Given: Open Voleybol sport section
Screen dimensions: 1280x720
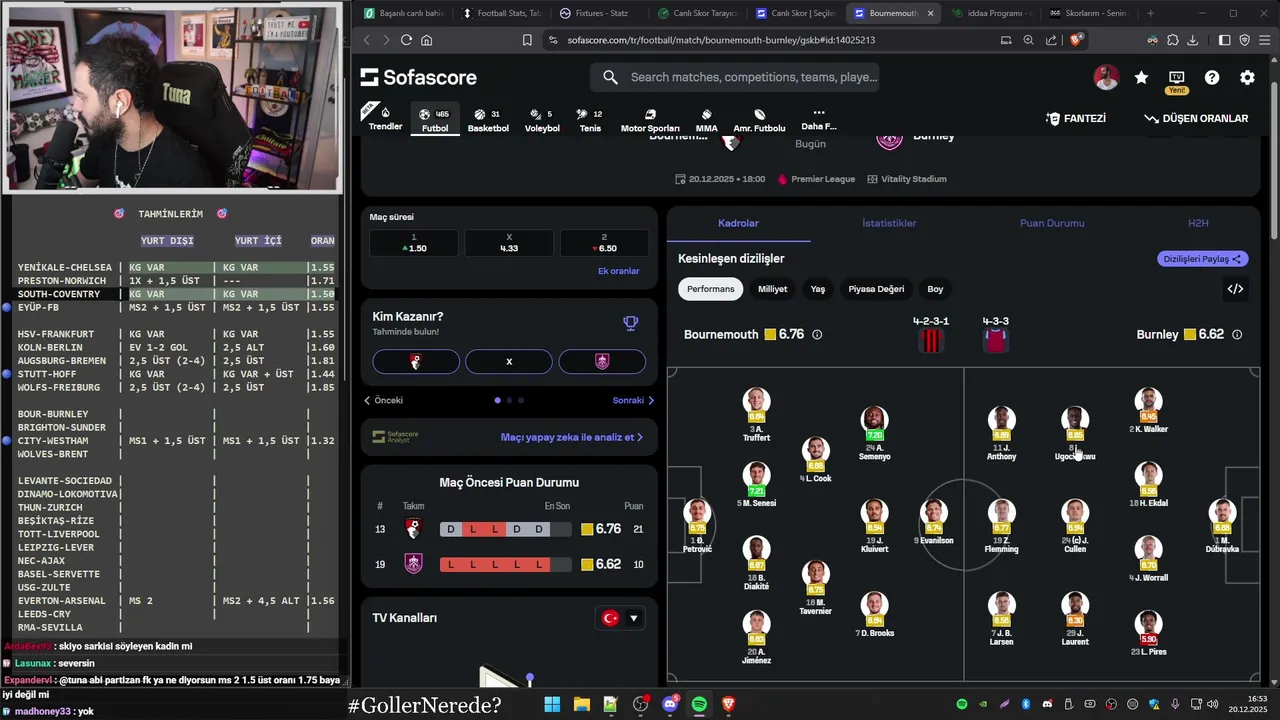Looking at the screenshot, I should click(x=542, y=120).
